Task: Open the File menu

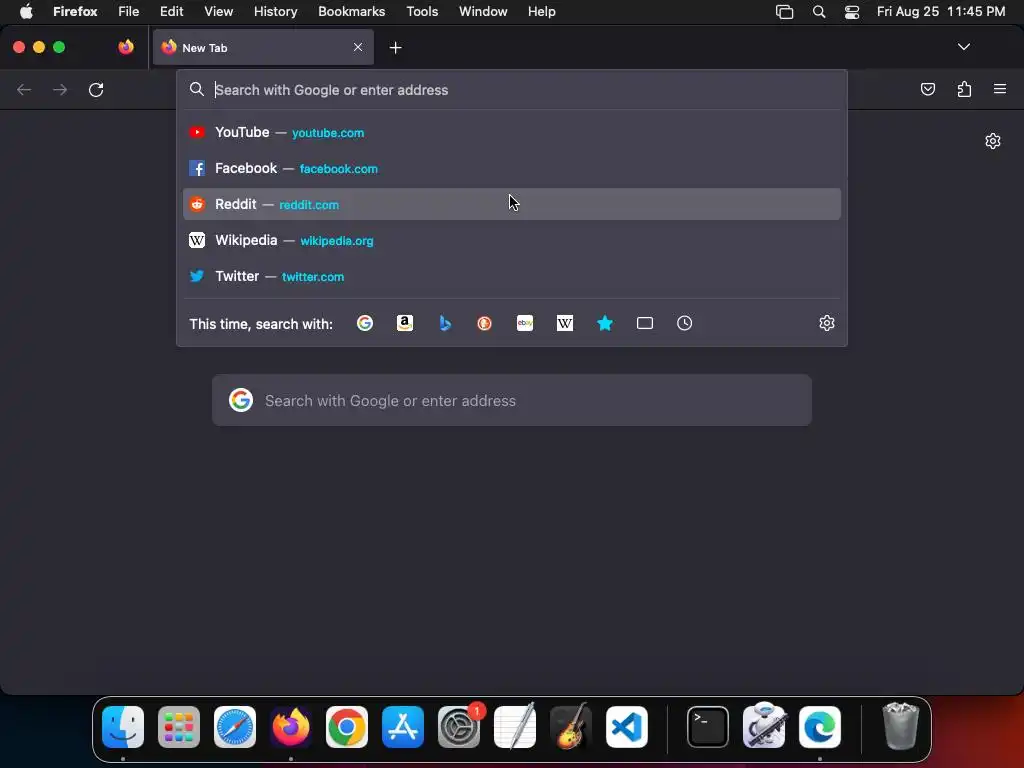Action: tap(129, 12)
